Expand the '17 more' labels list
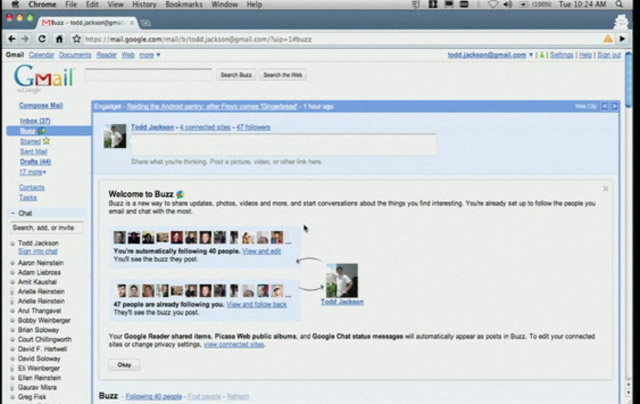The image size is (640, 404). pos(32,172)
